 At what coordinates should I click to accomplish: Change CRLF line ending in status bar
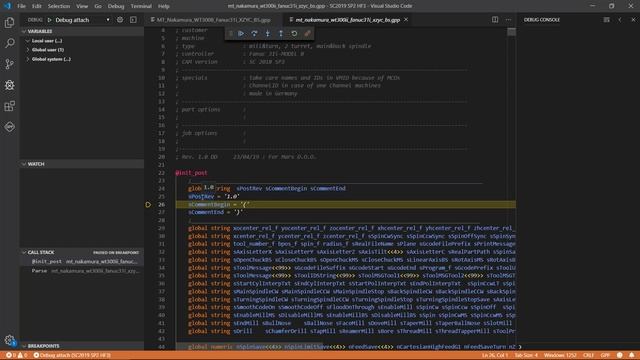588,355
